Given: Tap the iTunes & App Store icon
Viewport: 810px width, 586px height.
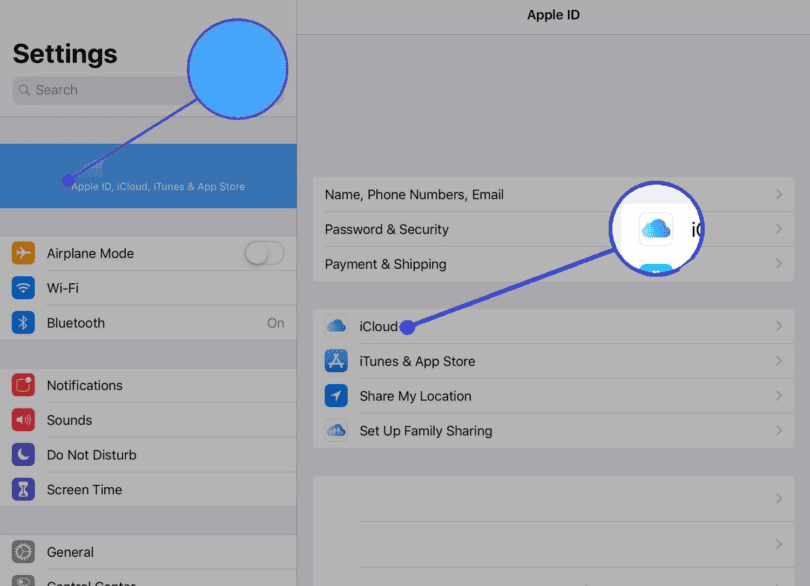Looking at the screenshot, I should click(336, 361).
